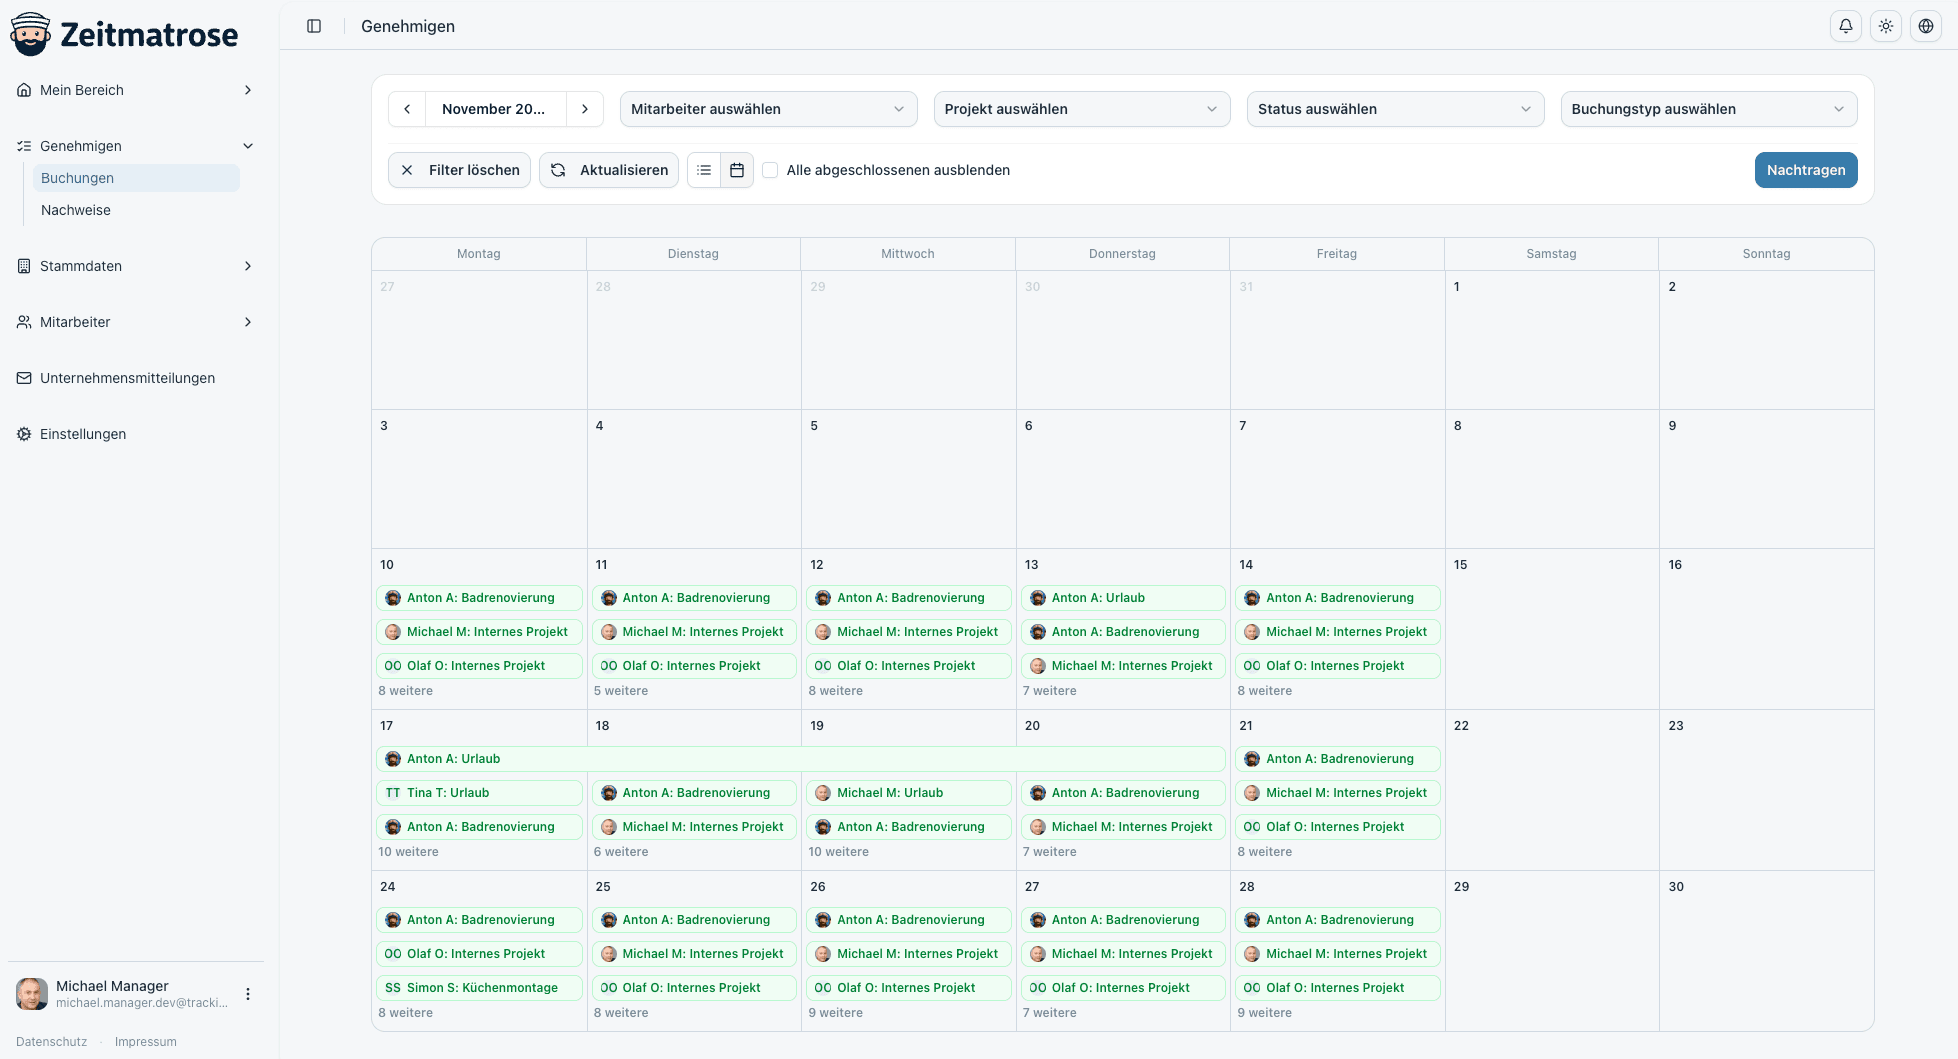Open Unternehmensmitteilungen in the sidebar
The height and width of the screenshot is (1059, 1958).
128,378
